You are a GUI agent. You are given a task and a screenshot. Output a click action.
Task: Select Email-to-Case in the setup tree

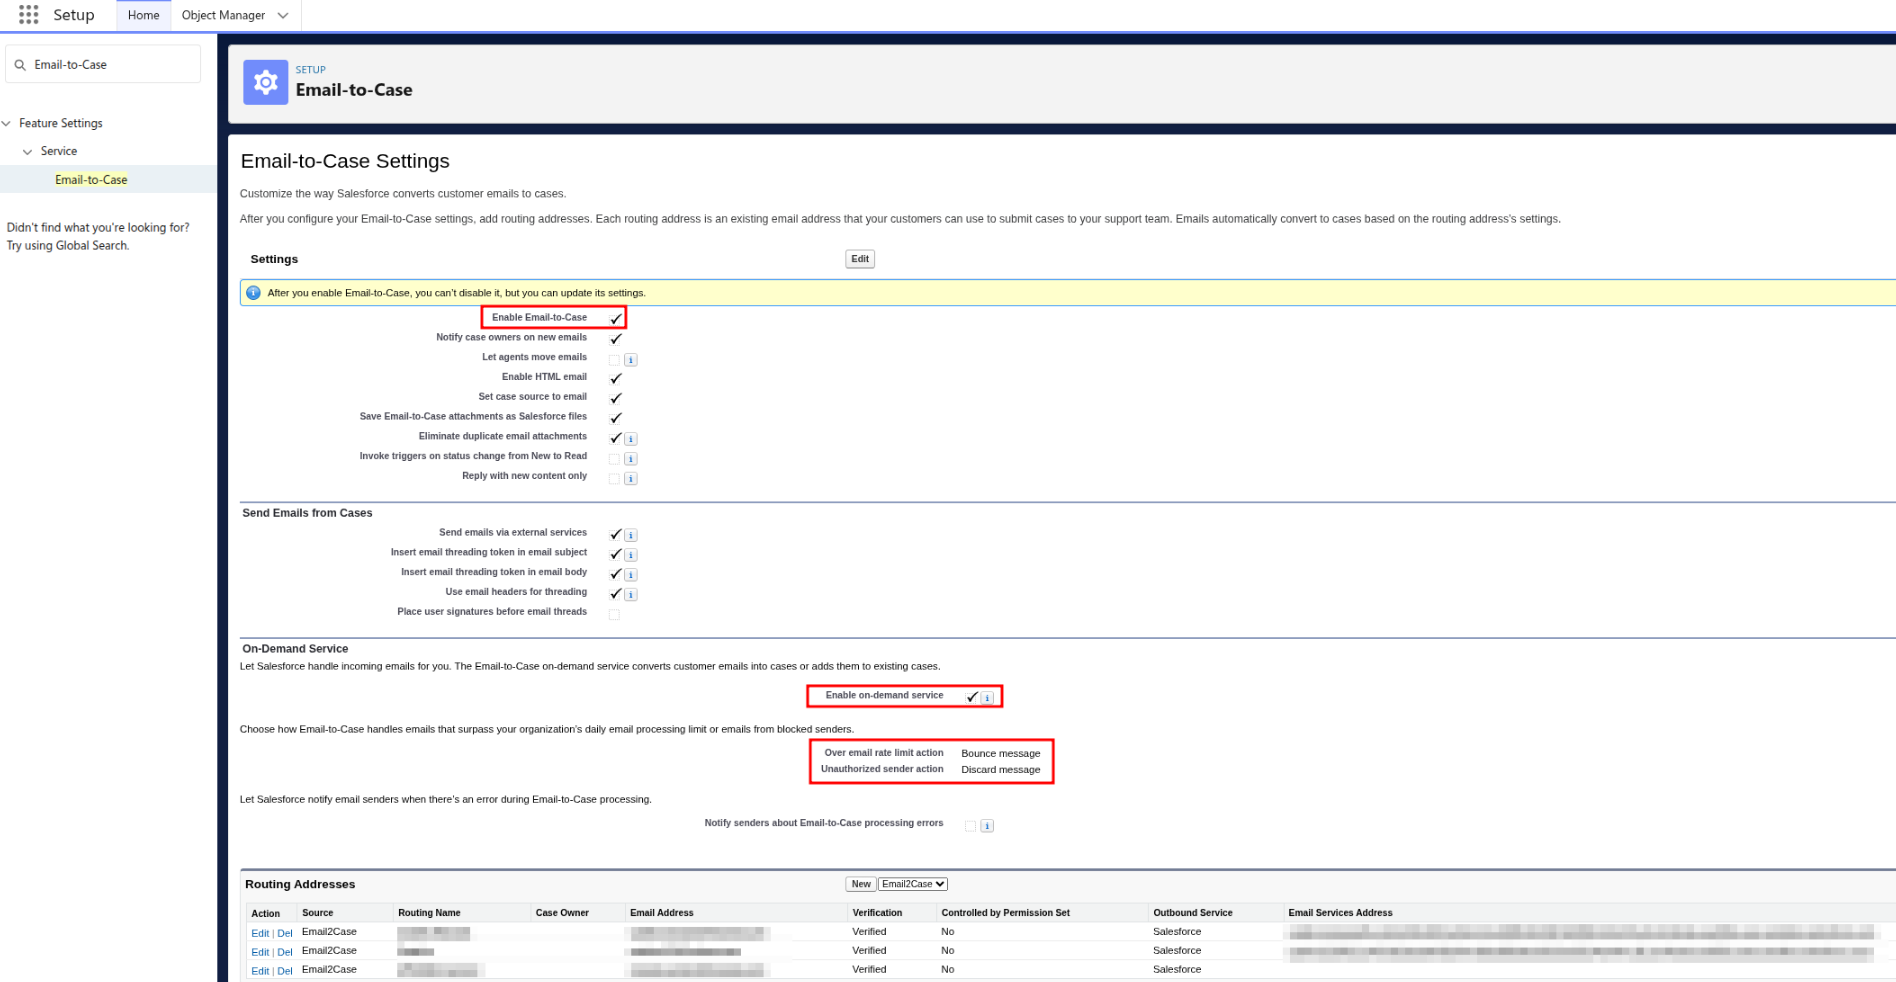(x=91, y=180)
